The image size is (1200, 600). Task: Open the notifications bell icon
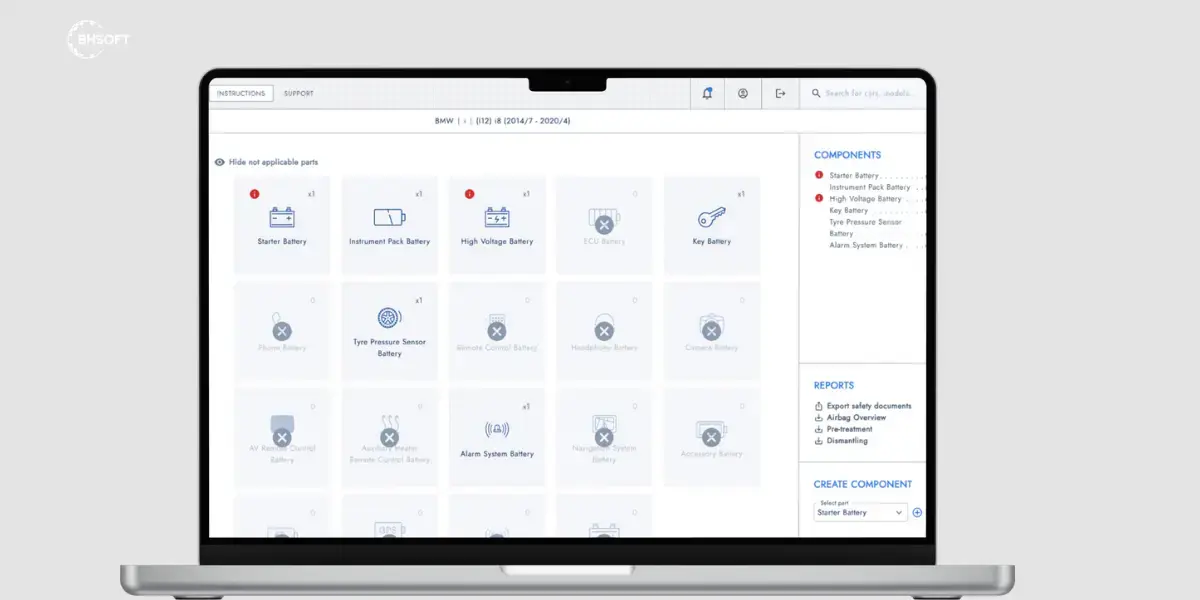pos(708,93)
